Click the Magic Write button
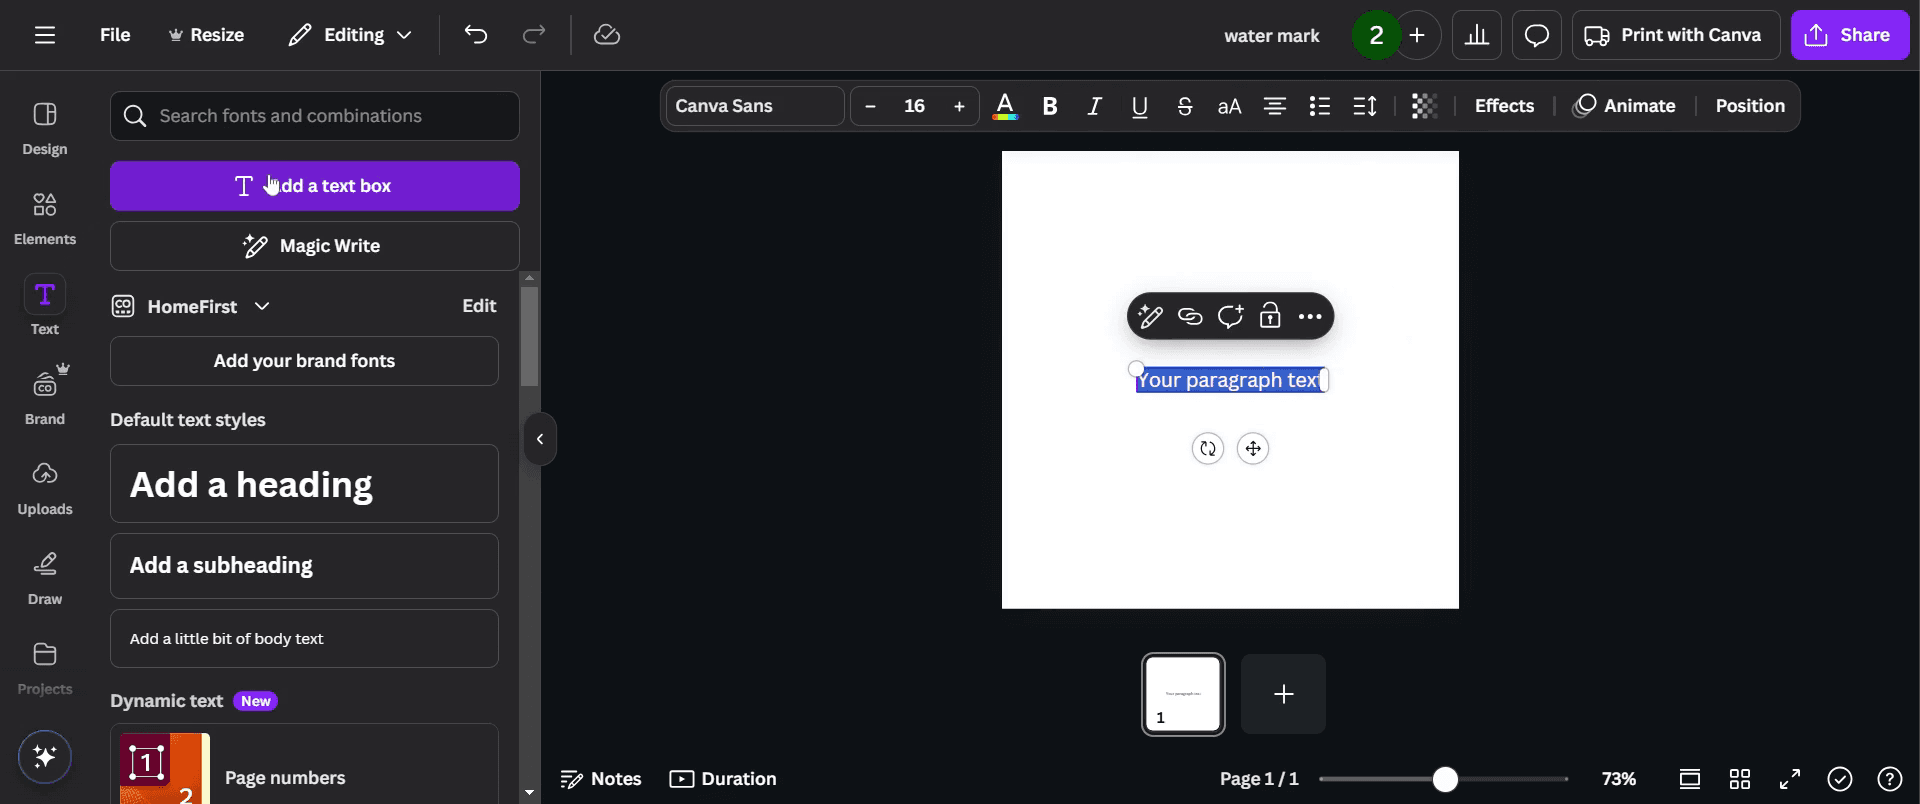1920x804 pixels. coord(315,246)
